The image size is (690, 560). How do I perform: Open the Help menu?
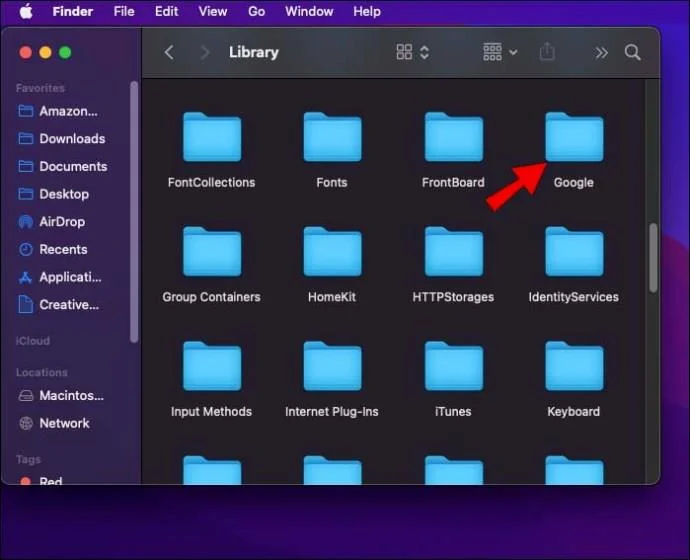point(367,11)
